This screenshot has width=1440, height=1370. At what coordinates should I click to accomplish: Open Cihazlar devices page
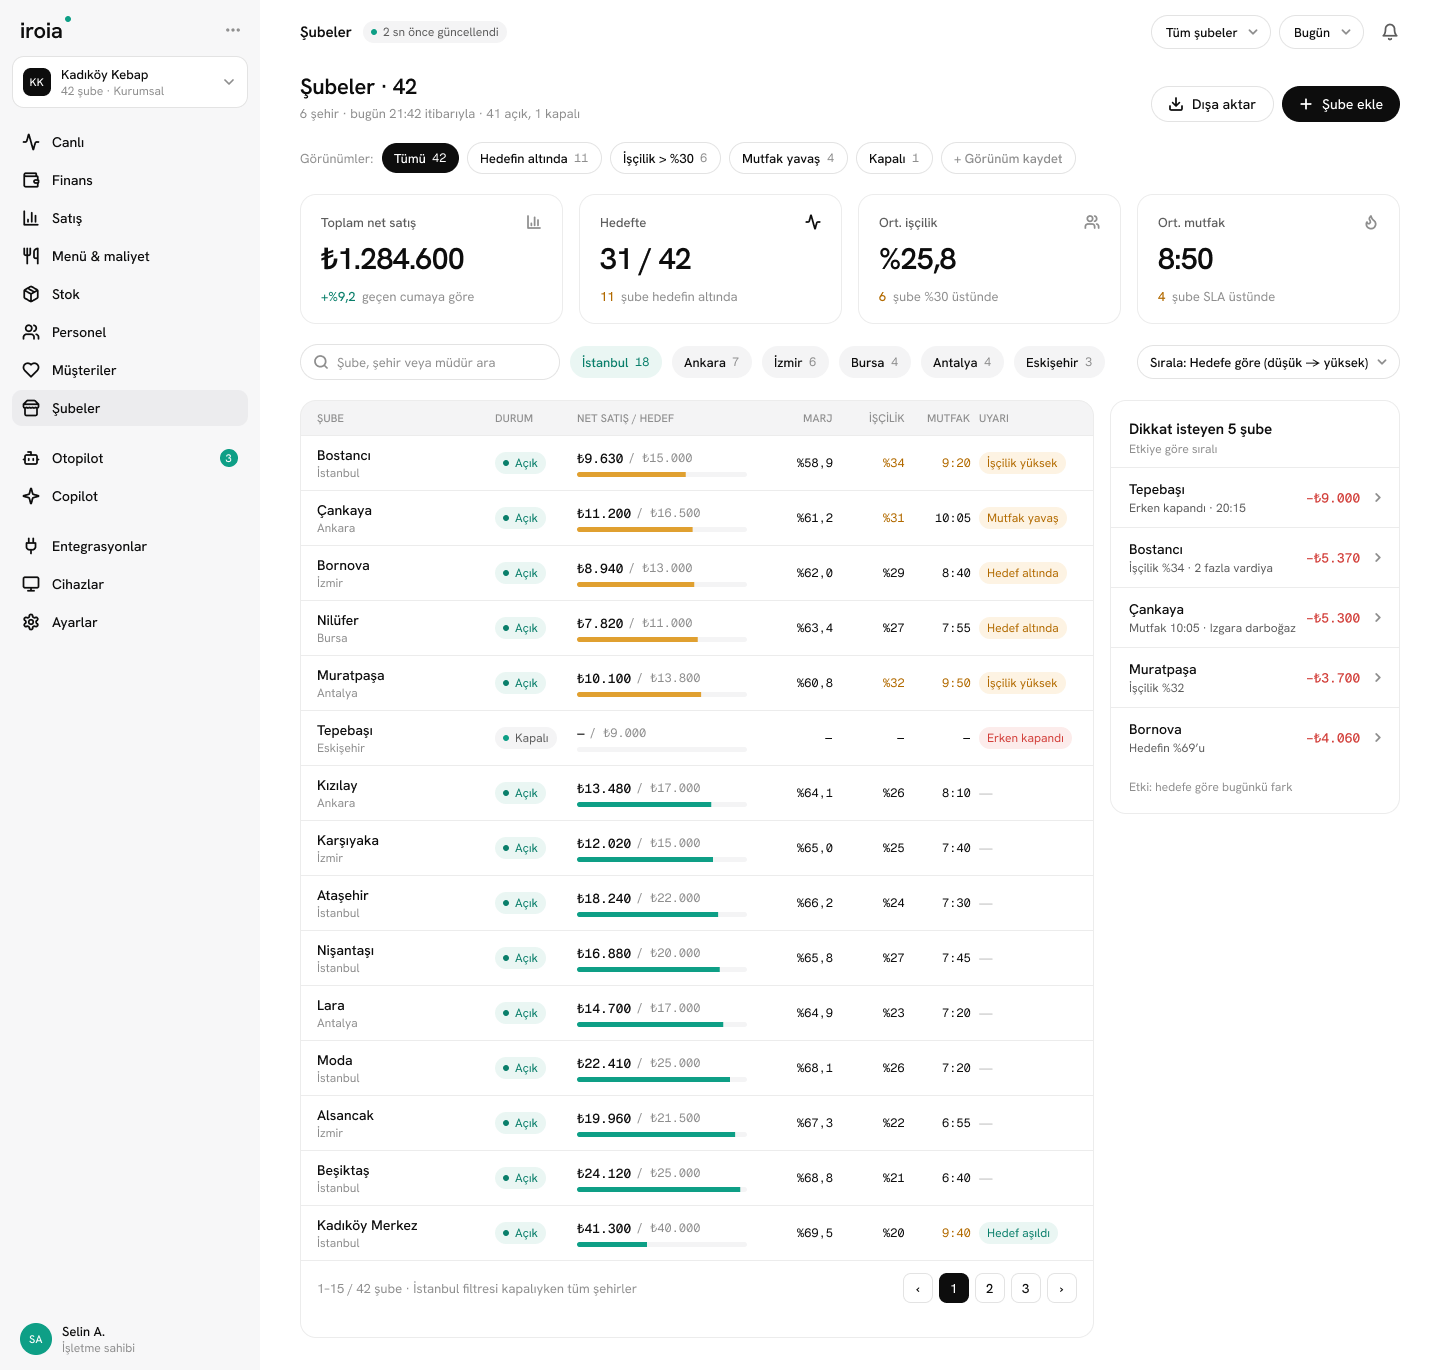[x=130, y=584]
